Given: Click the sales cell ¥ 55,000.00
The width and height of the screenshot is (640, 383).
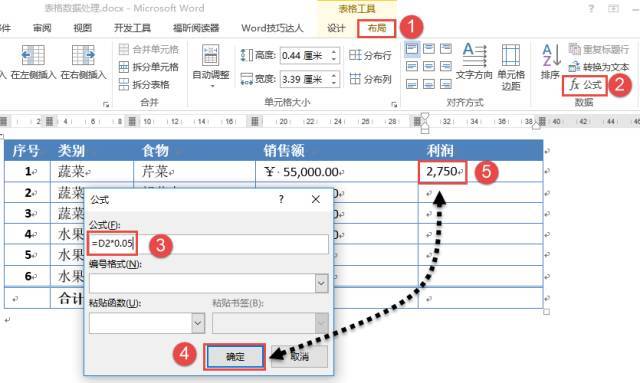Looking at the screenshot, I should tap(336, 171).
